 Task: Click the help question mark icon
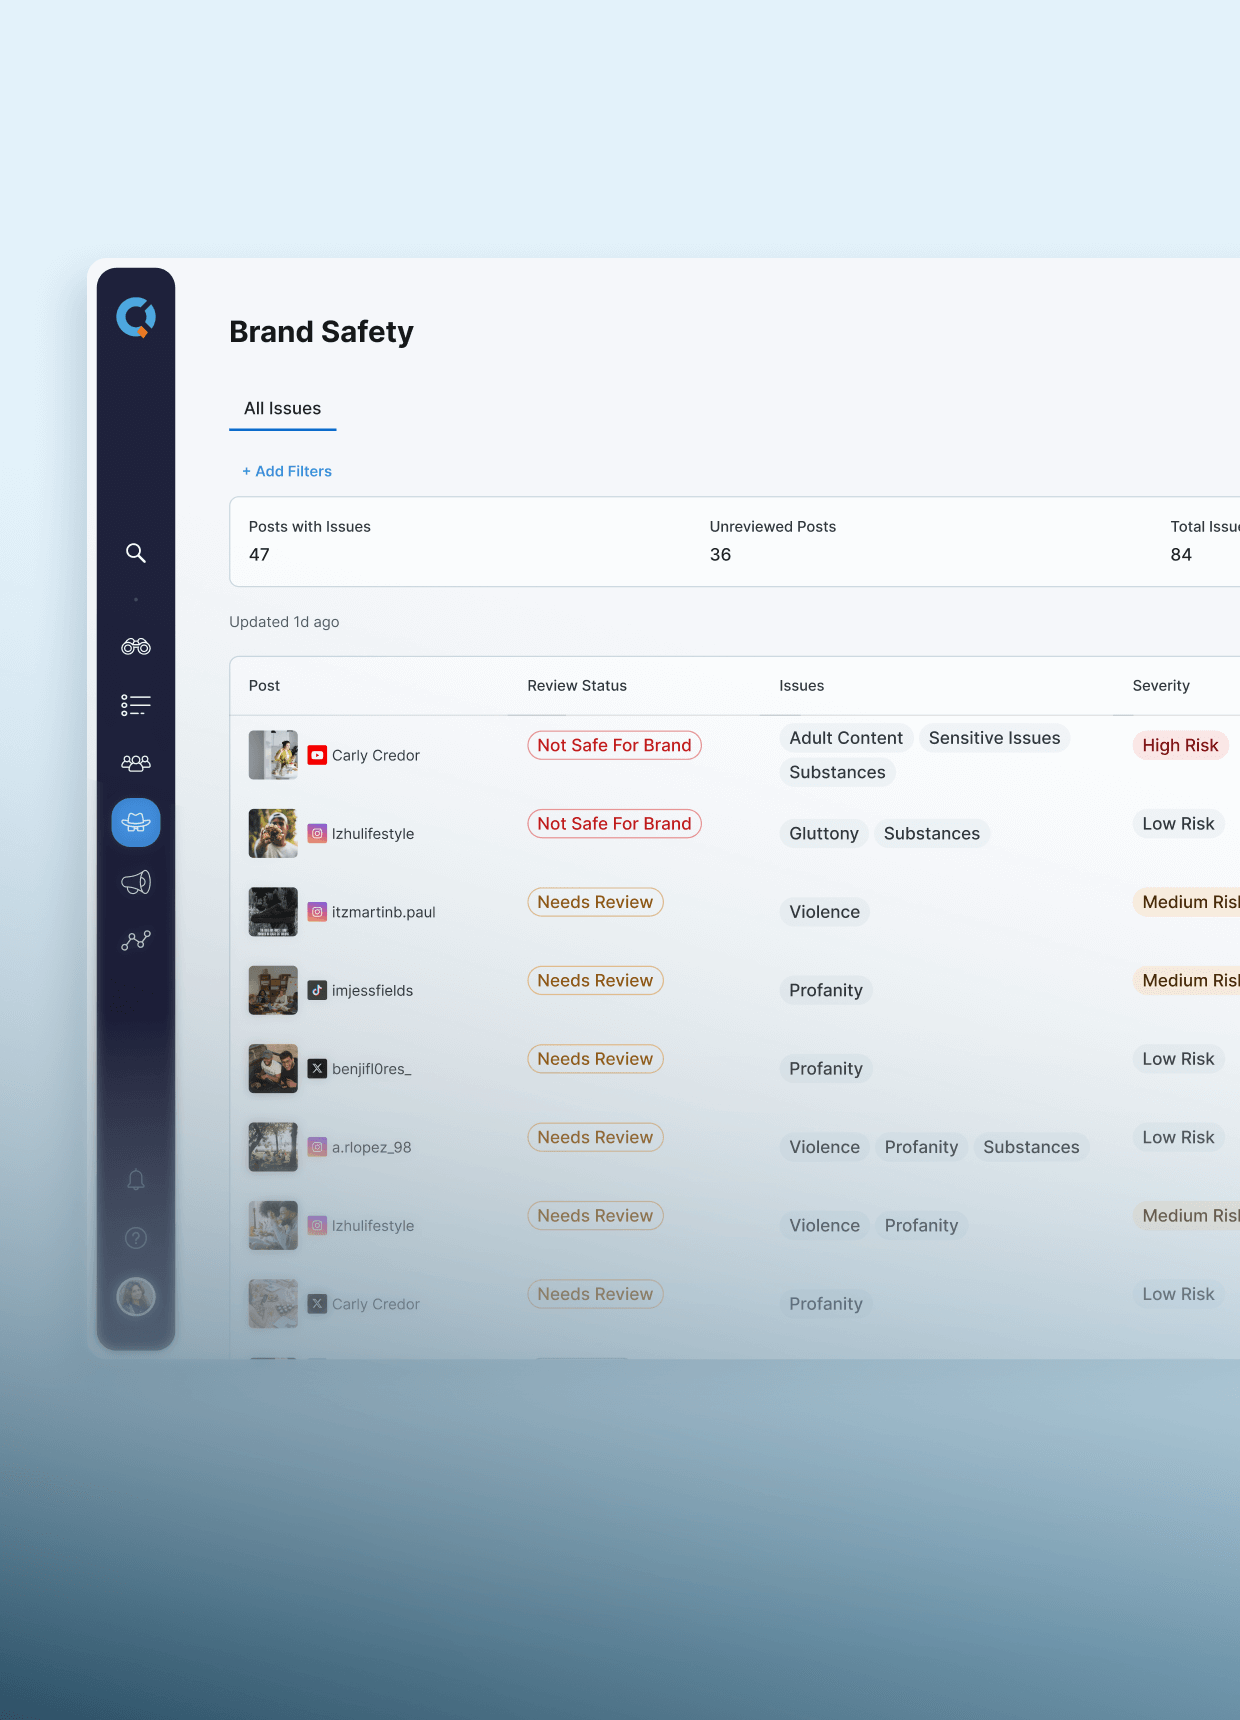[x=136, y=1238]
